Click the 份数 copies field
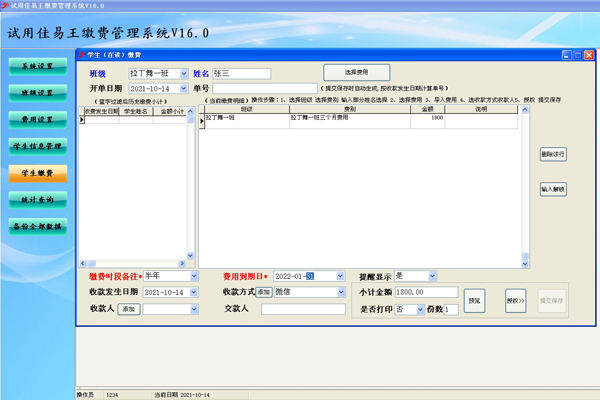This screenshot has height=400, width=600. pyautogui.click(x=451, y=309)
